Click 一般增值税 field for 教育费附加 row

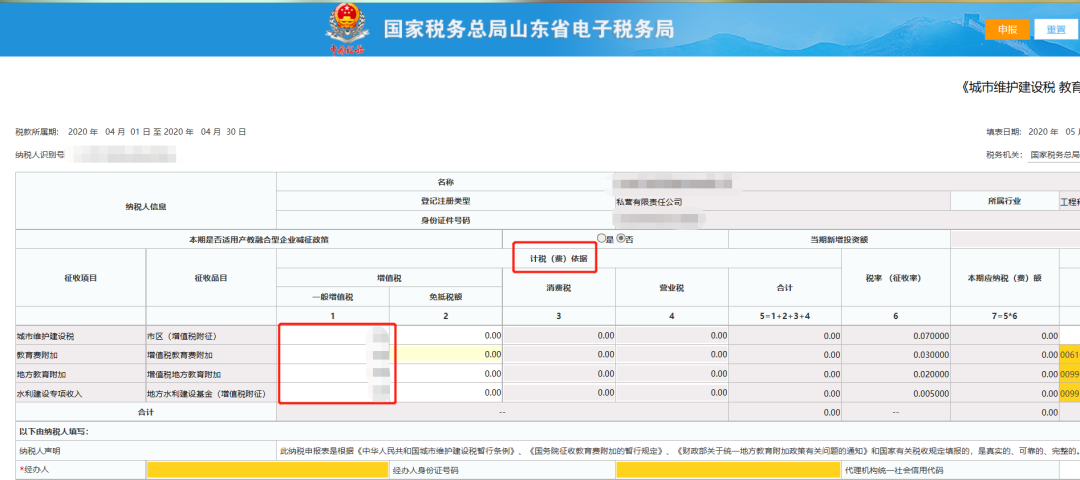333,355
